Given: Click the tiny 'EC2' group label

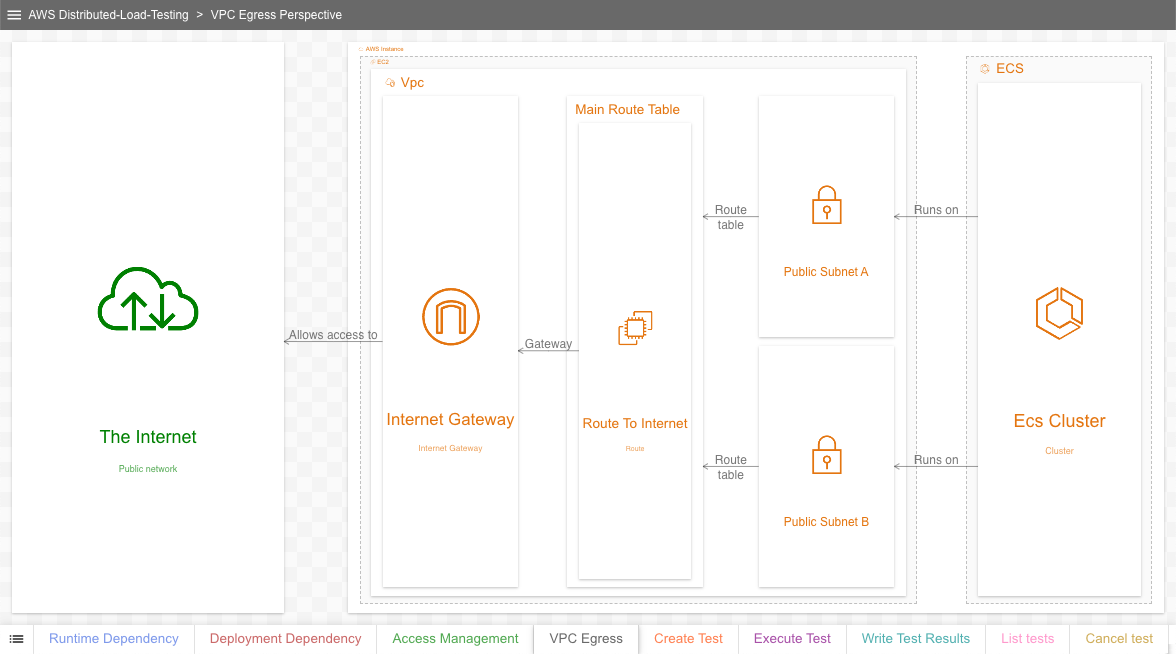Looking at the screenshot, I should pos(382,62).
